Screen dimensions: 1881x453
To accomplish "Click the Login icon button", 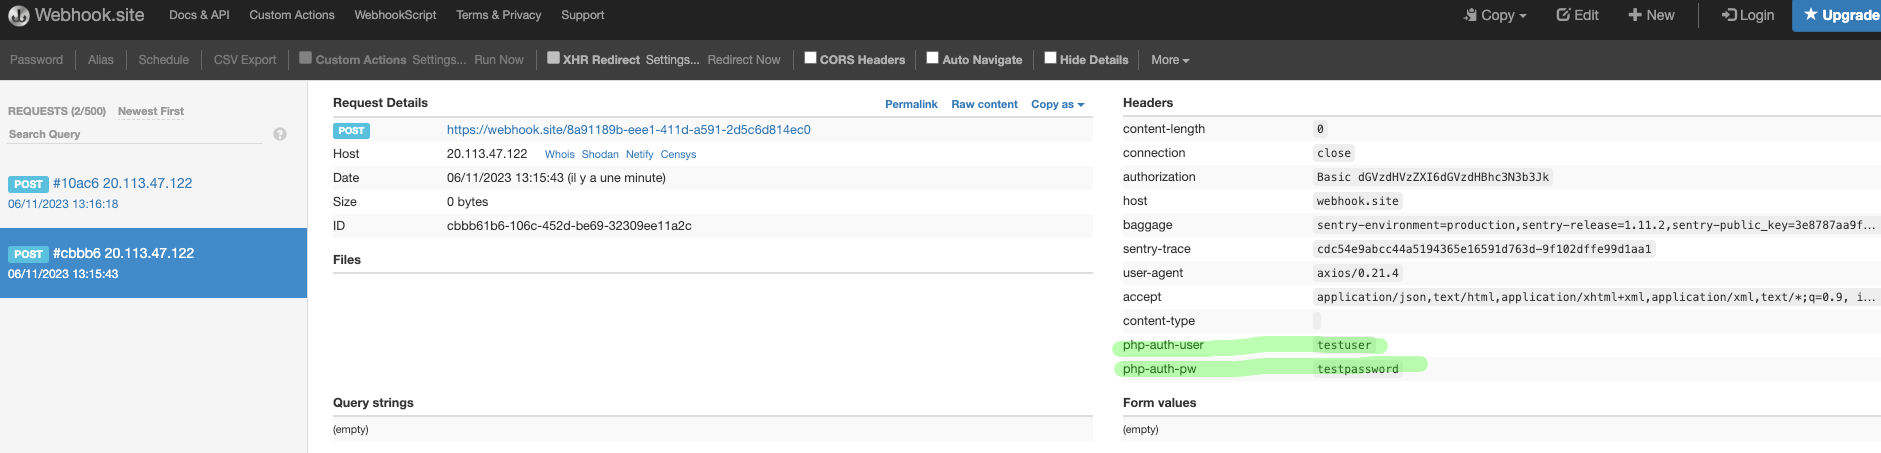I will (x=1747, y=15).
